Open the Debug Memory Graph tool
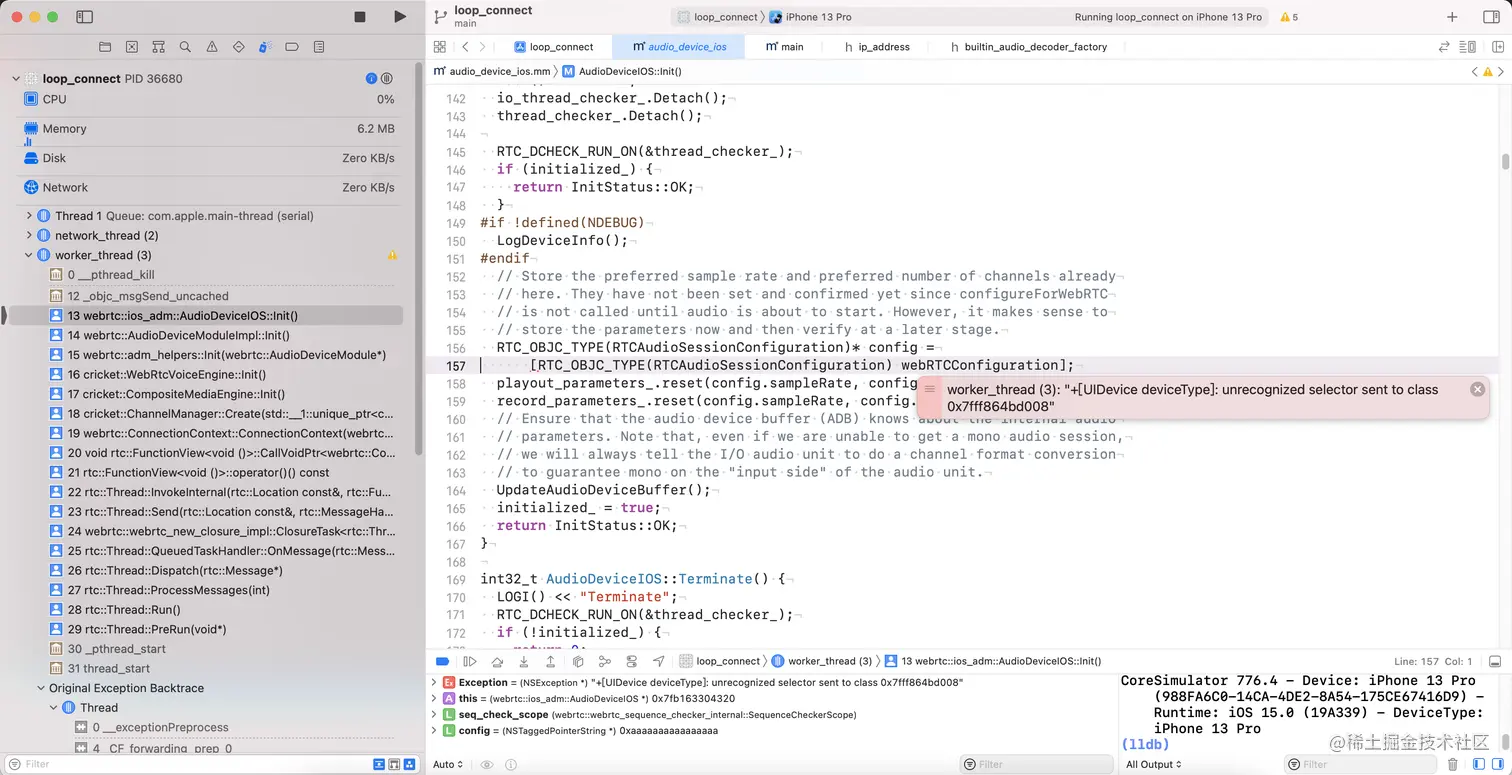The image size is (1512, 775). pos(605,661)
